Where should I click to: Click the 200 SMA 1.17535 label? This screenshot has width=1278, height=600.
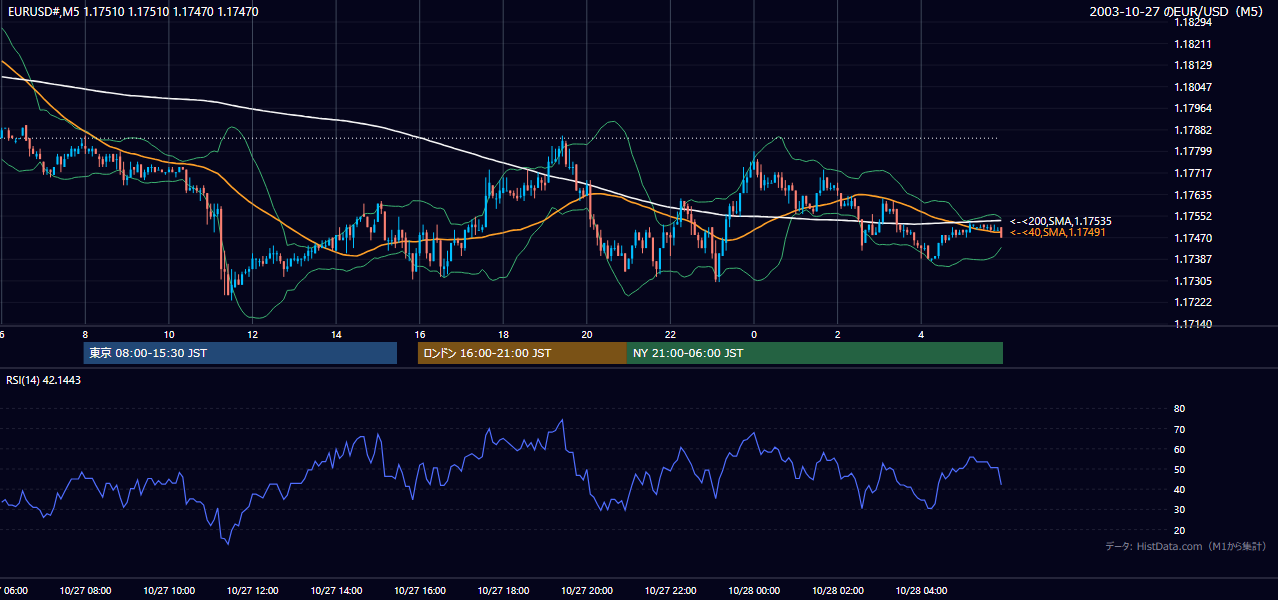click(1061, 221)
